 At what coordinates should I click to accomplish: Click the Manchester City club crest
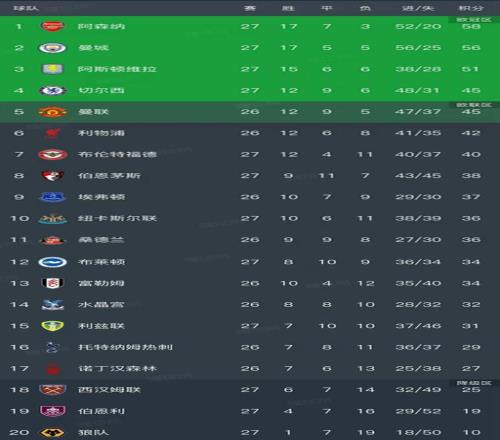(52, 48)
